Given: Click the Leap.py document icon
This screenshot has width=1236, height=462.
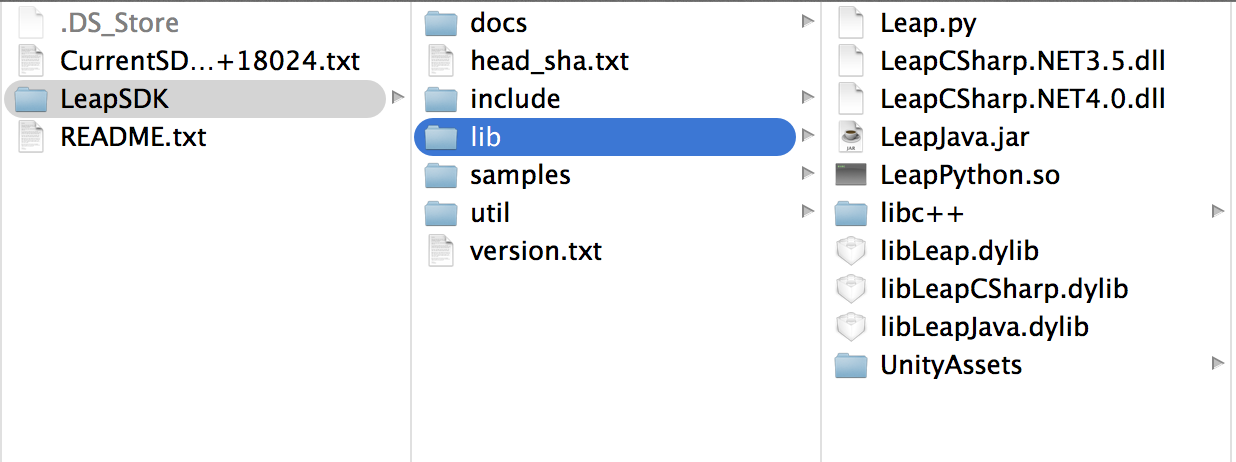Looking at the screenshot, I should point(850,23).
